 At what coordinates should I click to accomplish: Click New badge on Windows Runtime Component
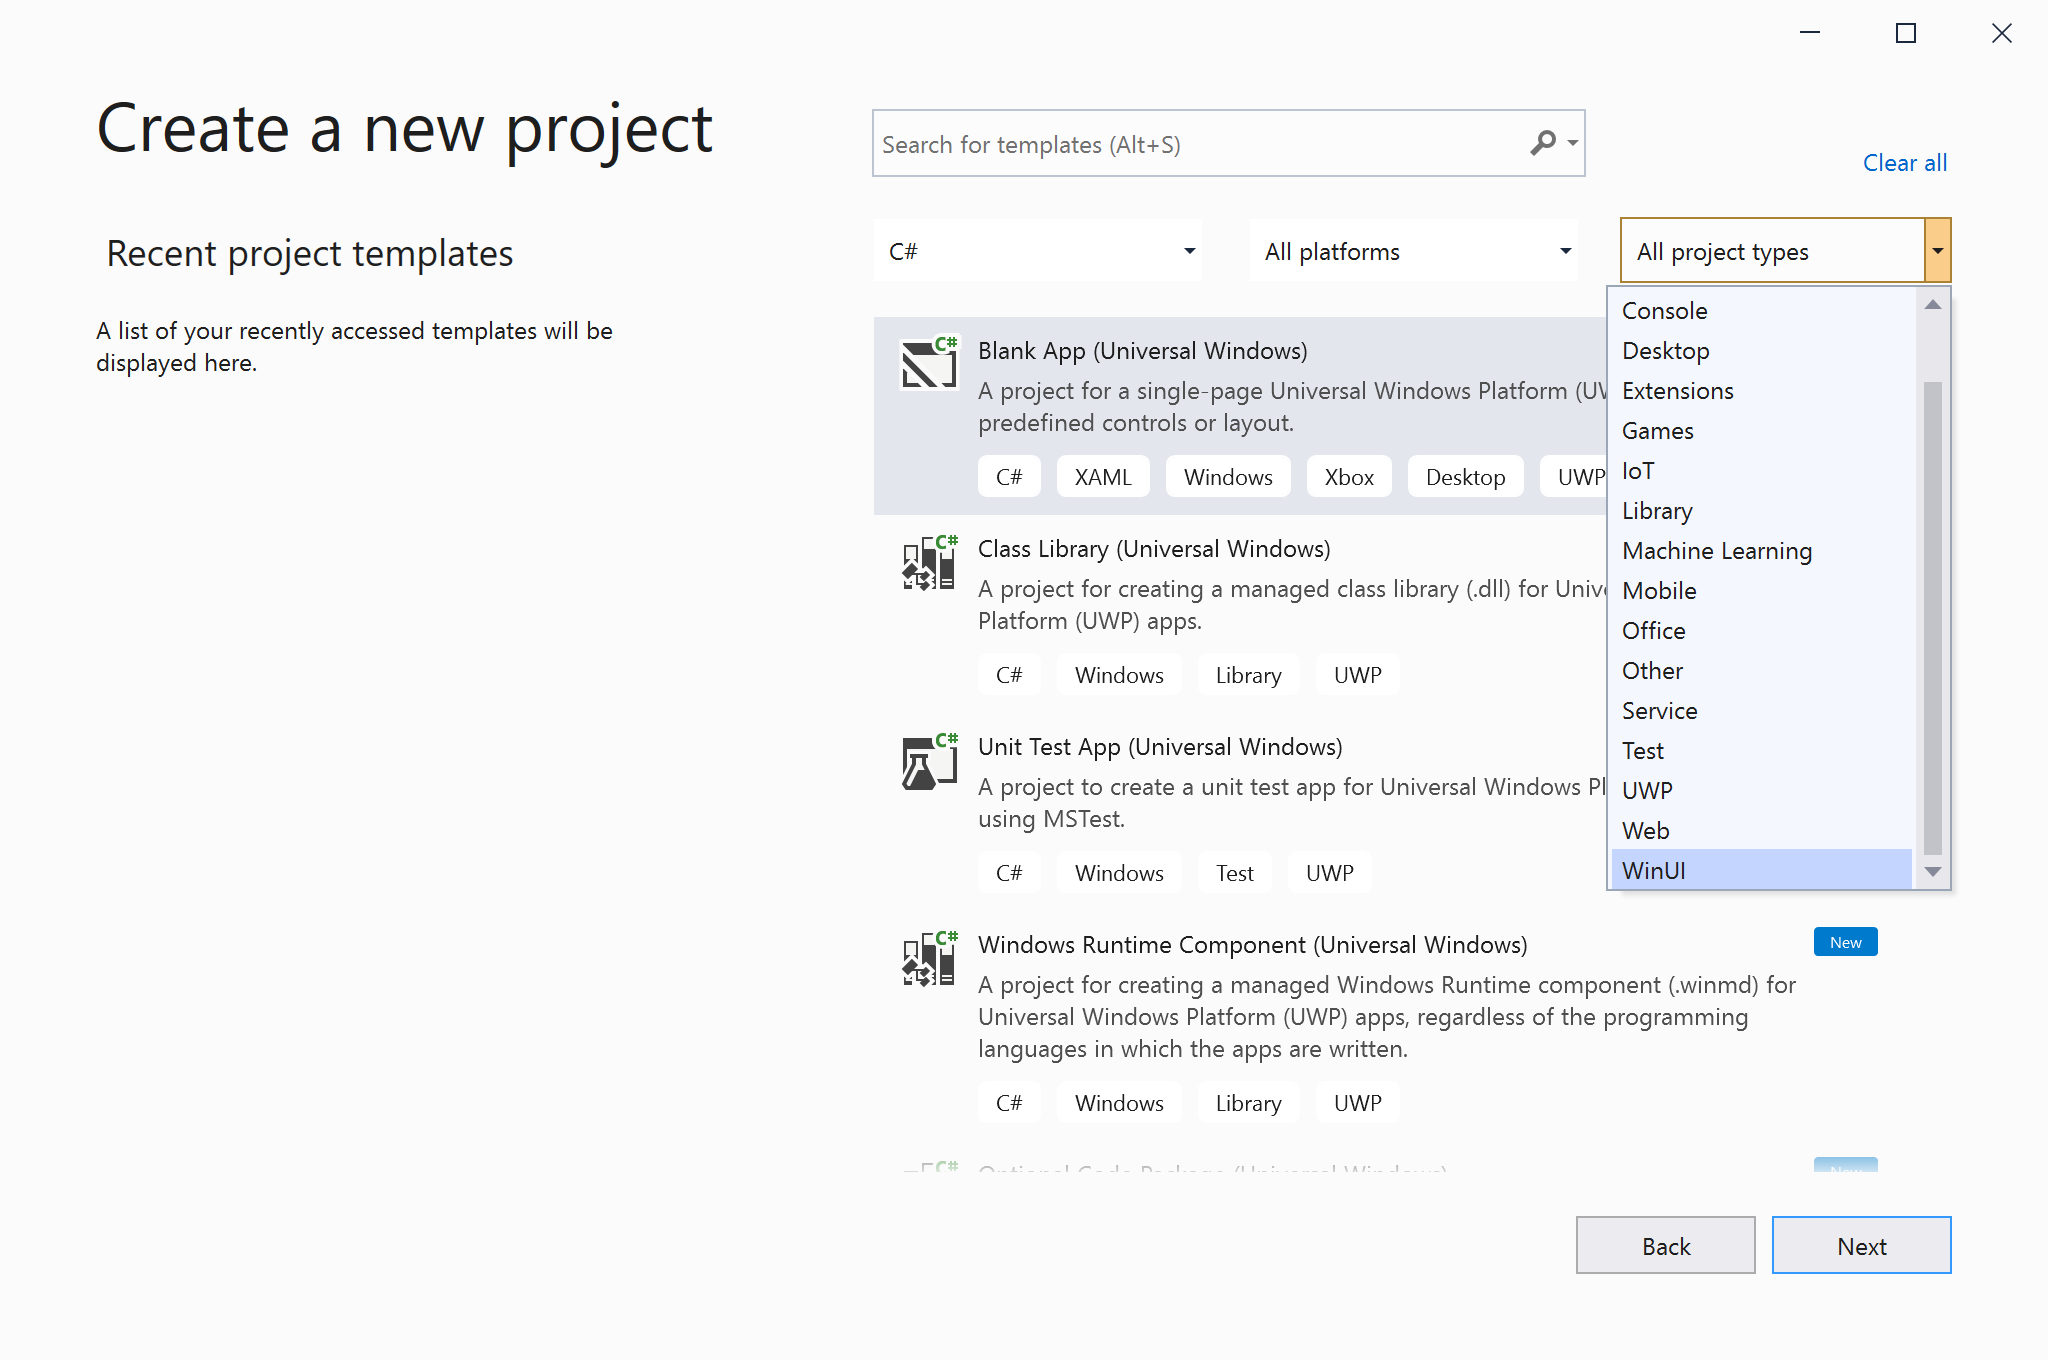pos(1845,942)
